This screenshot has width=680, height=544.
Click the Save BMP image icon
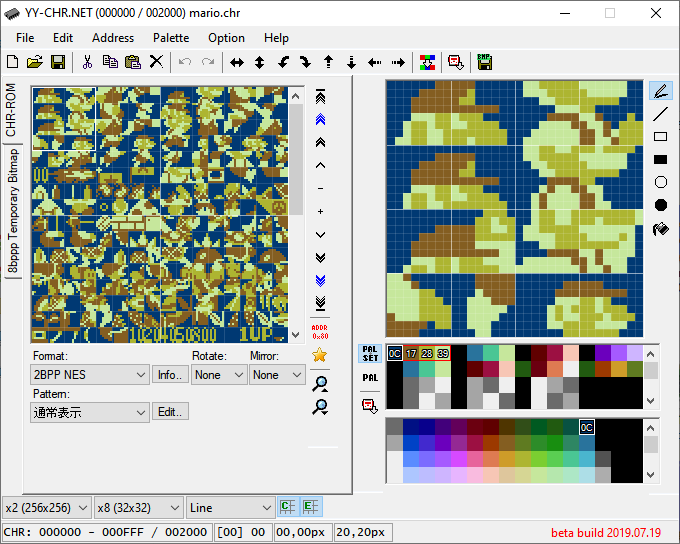tap(485, 62)
